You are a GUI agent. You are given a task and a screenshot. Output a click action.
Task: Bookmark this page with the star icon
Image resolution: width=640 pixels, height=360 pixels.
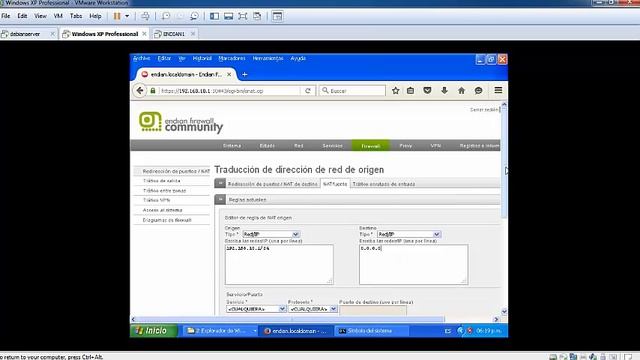[x=396, y=91]
